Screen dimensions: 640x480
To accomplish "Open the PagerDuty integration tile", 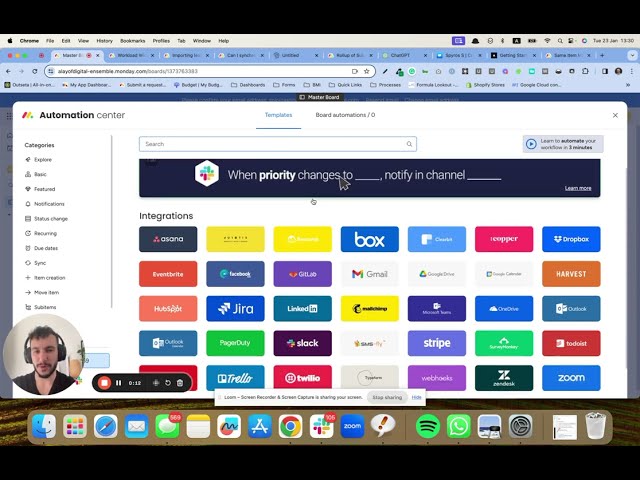I will [x=235, y=343].
